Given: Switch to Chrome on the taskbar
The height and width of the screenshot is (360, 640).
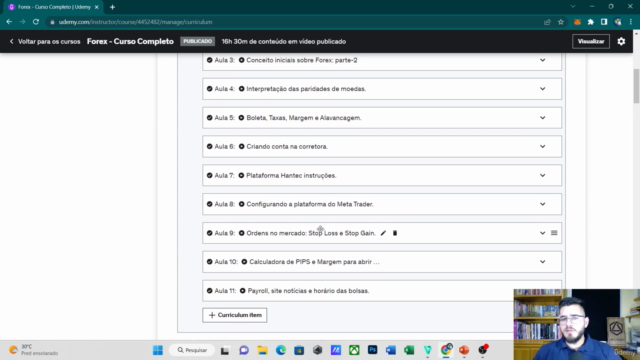Looking at the screenshot, I should (446, 350).
